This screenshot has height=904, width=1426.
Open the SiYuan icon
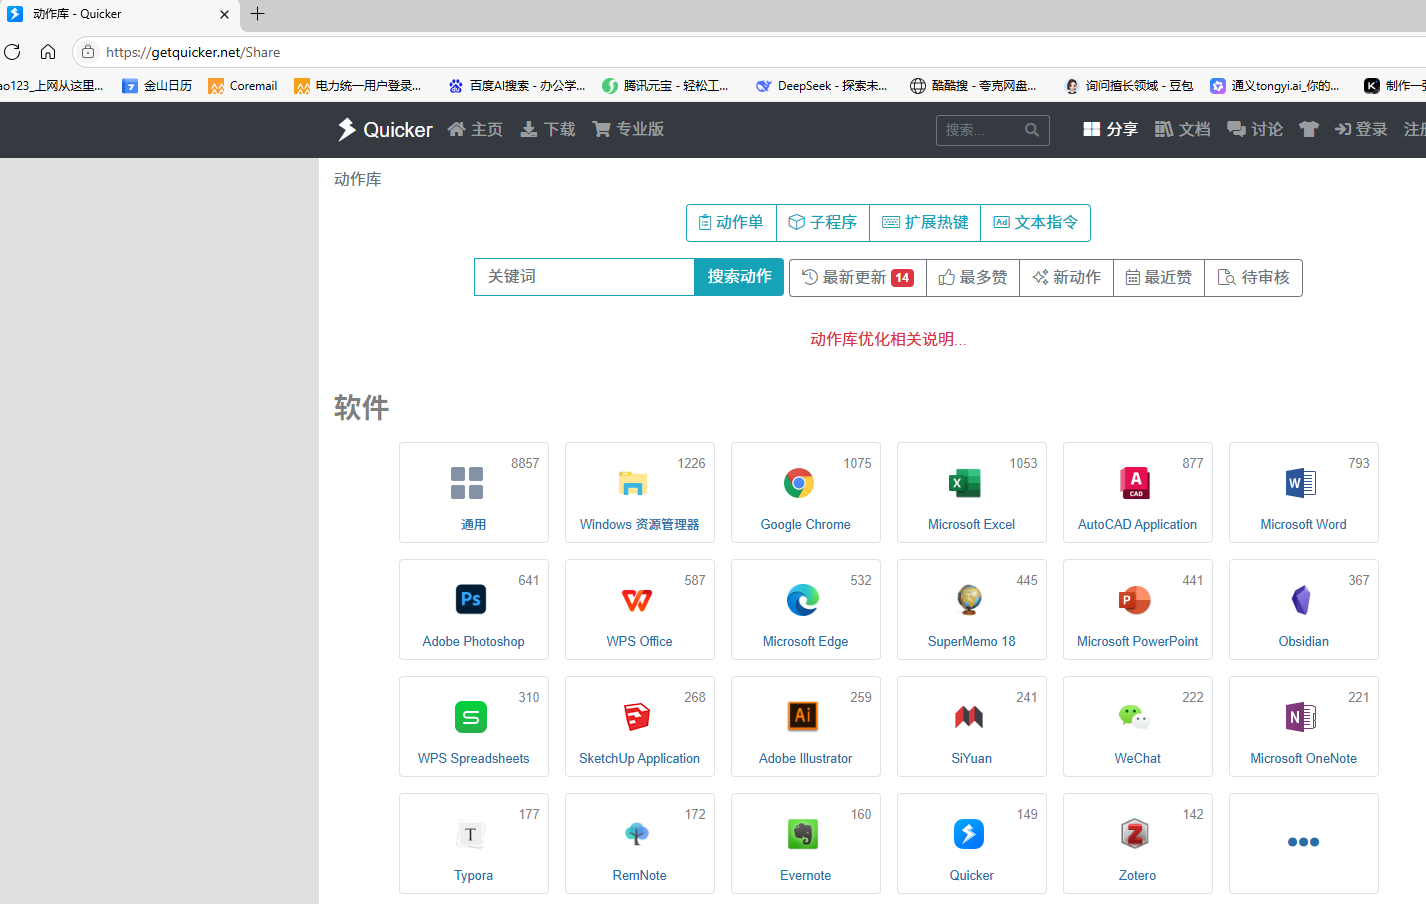(969, 717)
